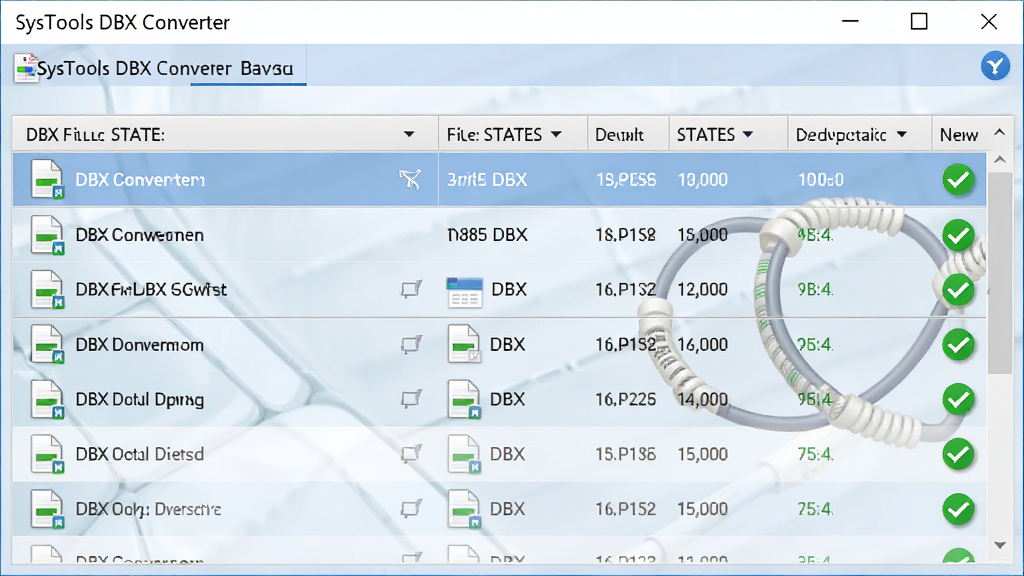
Task: Click the 3nιt5 DBX cell
Action: pos(487,180)
